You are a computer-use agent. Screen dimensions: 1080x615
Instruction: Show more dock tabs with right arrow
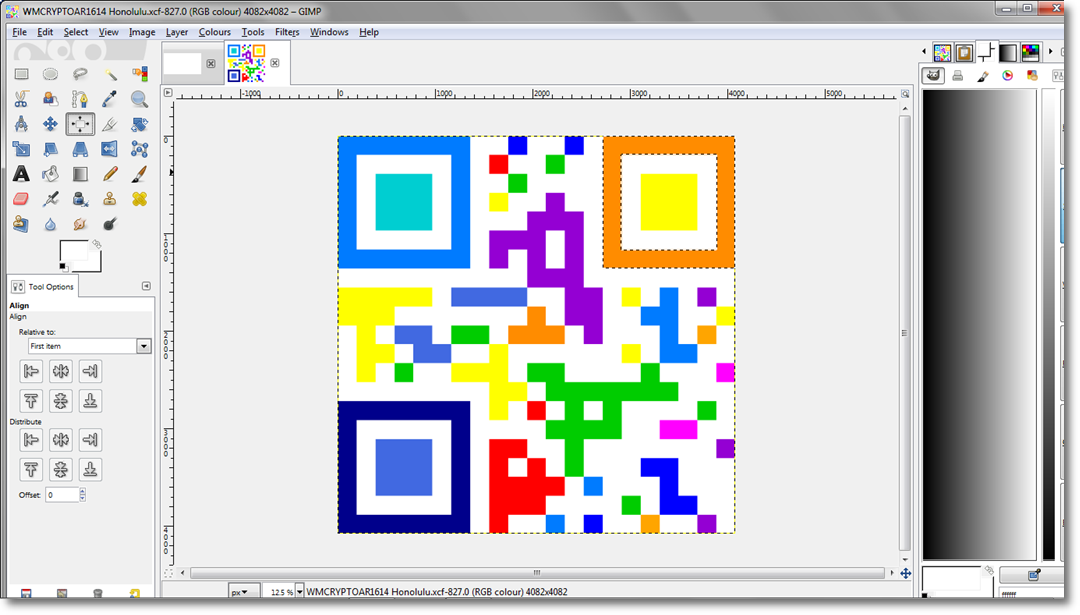(x=1050, y=52)
